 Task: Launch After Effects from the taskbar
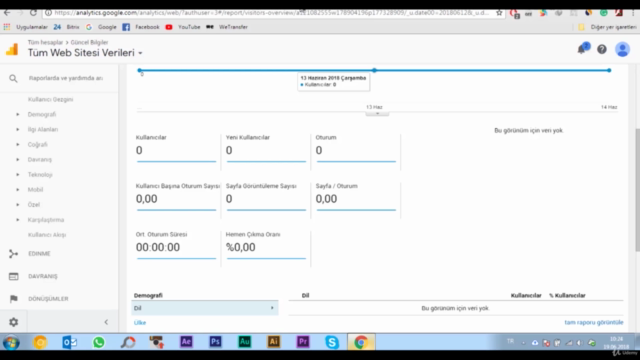coord(186,342)
